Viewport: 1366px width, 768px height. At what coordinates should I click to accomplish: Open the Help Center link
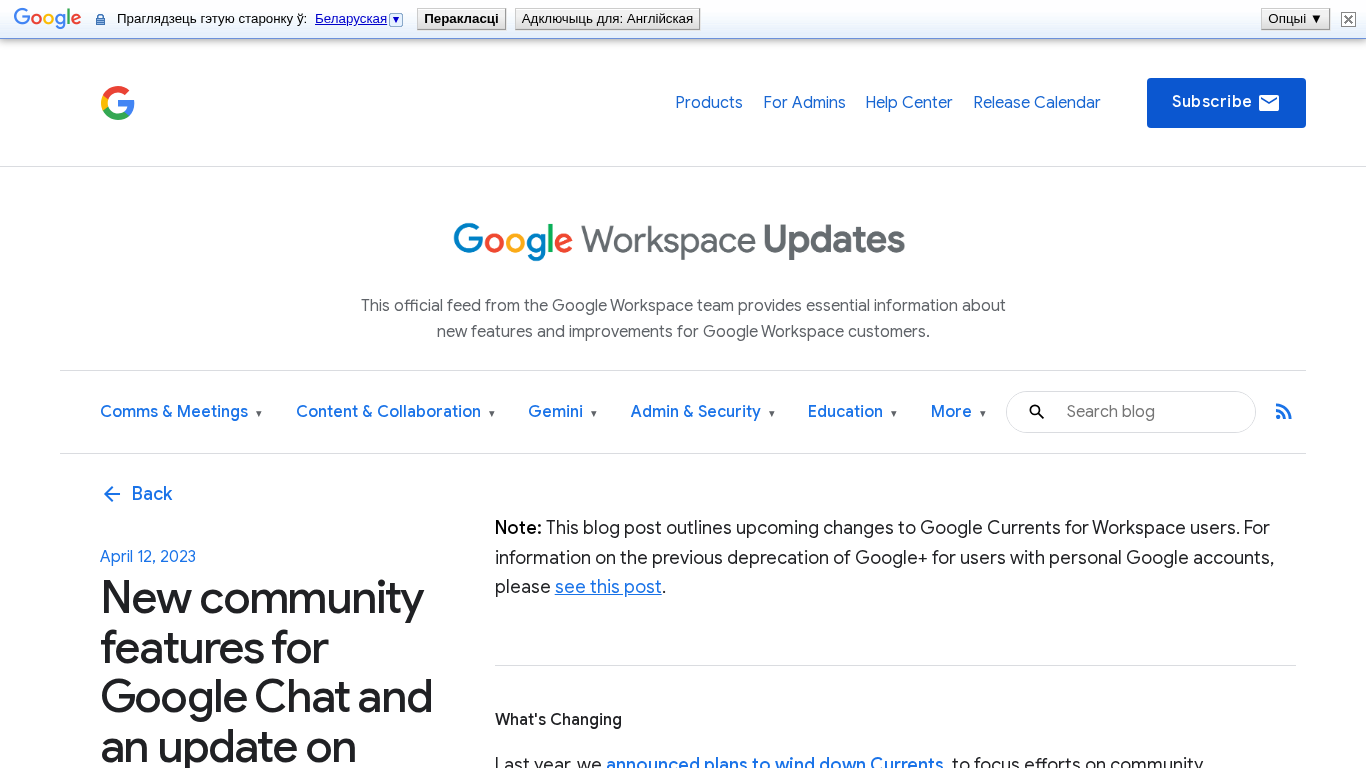[909, 103]
